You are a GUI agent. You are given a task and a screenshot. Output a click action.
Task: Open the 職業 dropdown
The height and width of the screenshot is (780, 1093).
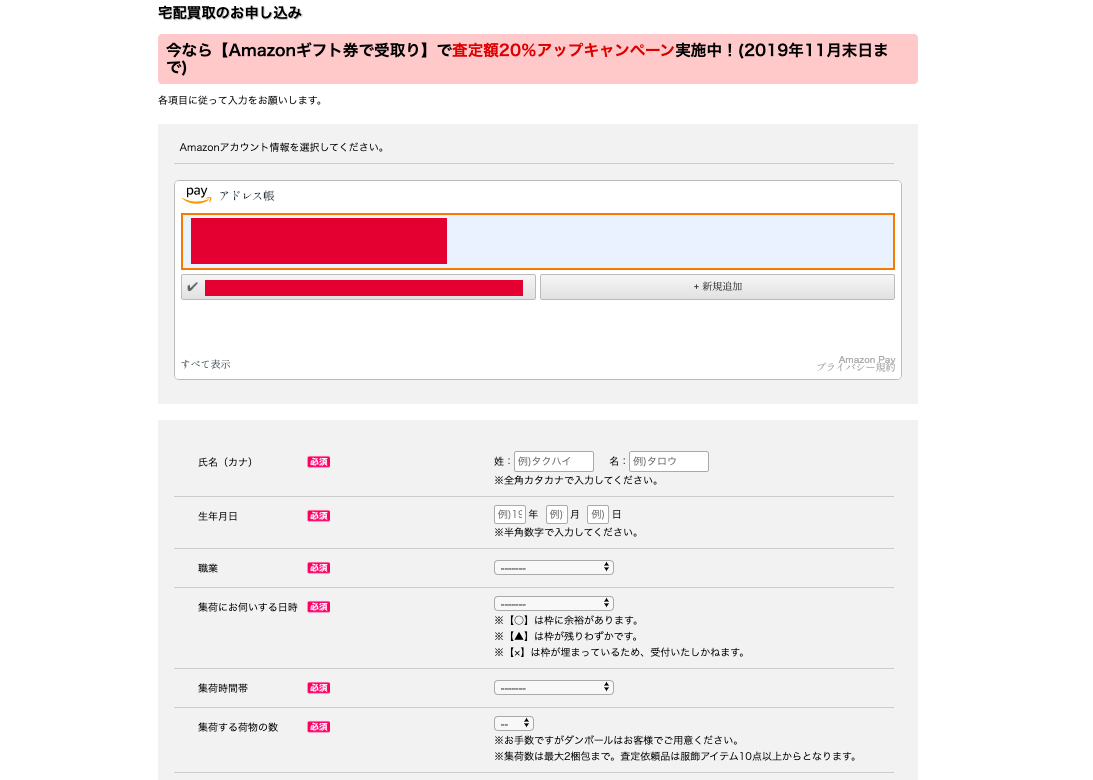click(x=553, y=567)
